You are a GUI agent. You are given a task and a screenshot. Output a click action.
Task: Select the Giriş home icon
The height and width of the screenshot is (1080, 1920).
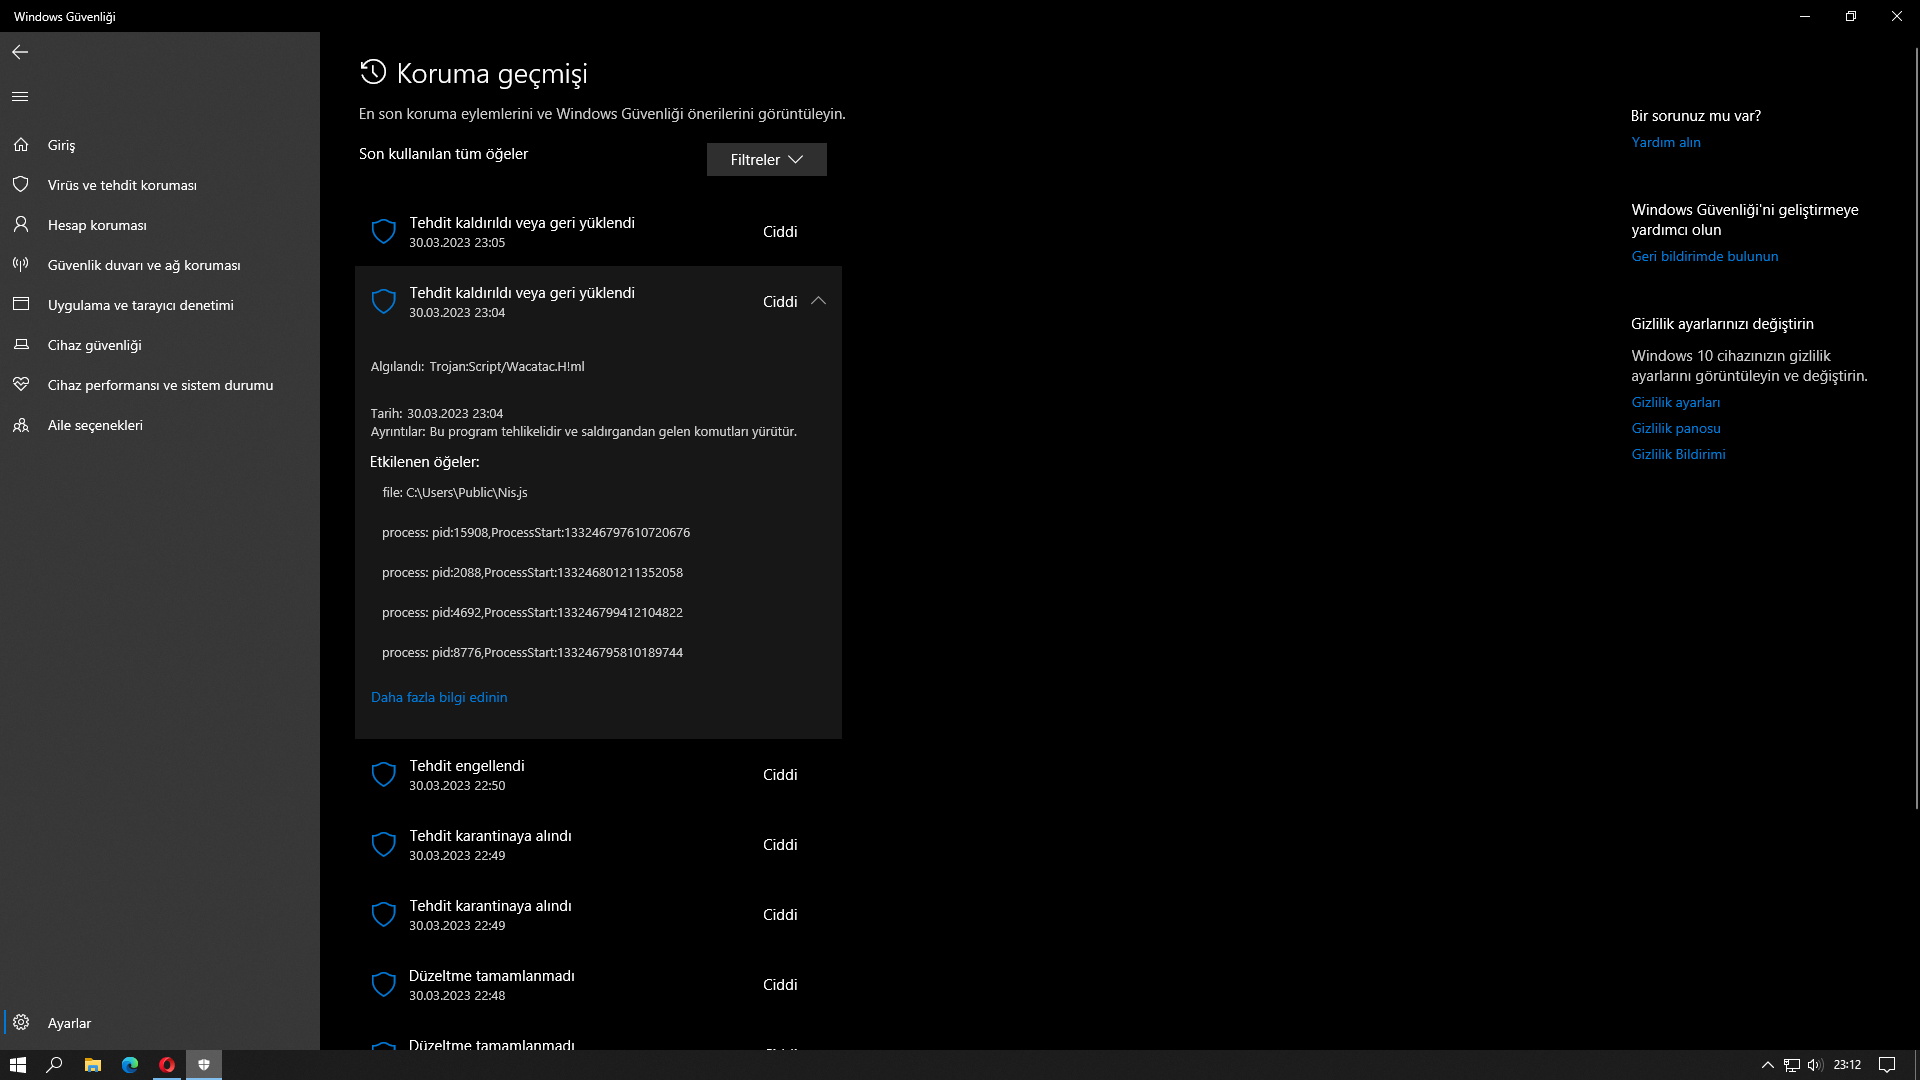pos(21,145)
